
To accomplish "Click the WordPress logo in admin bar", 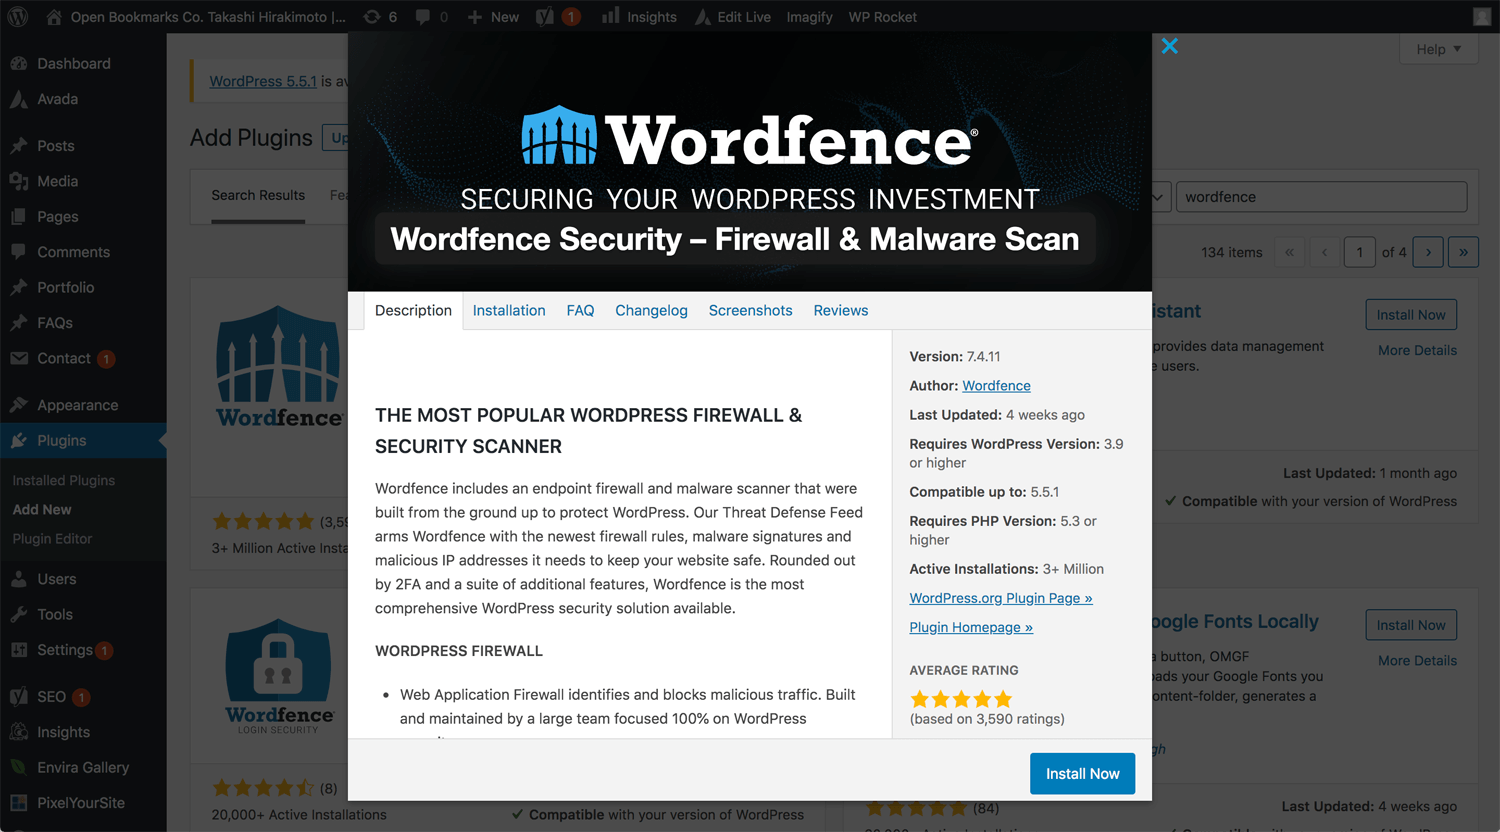I will pos(19,17).
